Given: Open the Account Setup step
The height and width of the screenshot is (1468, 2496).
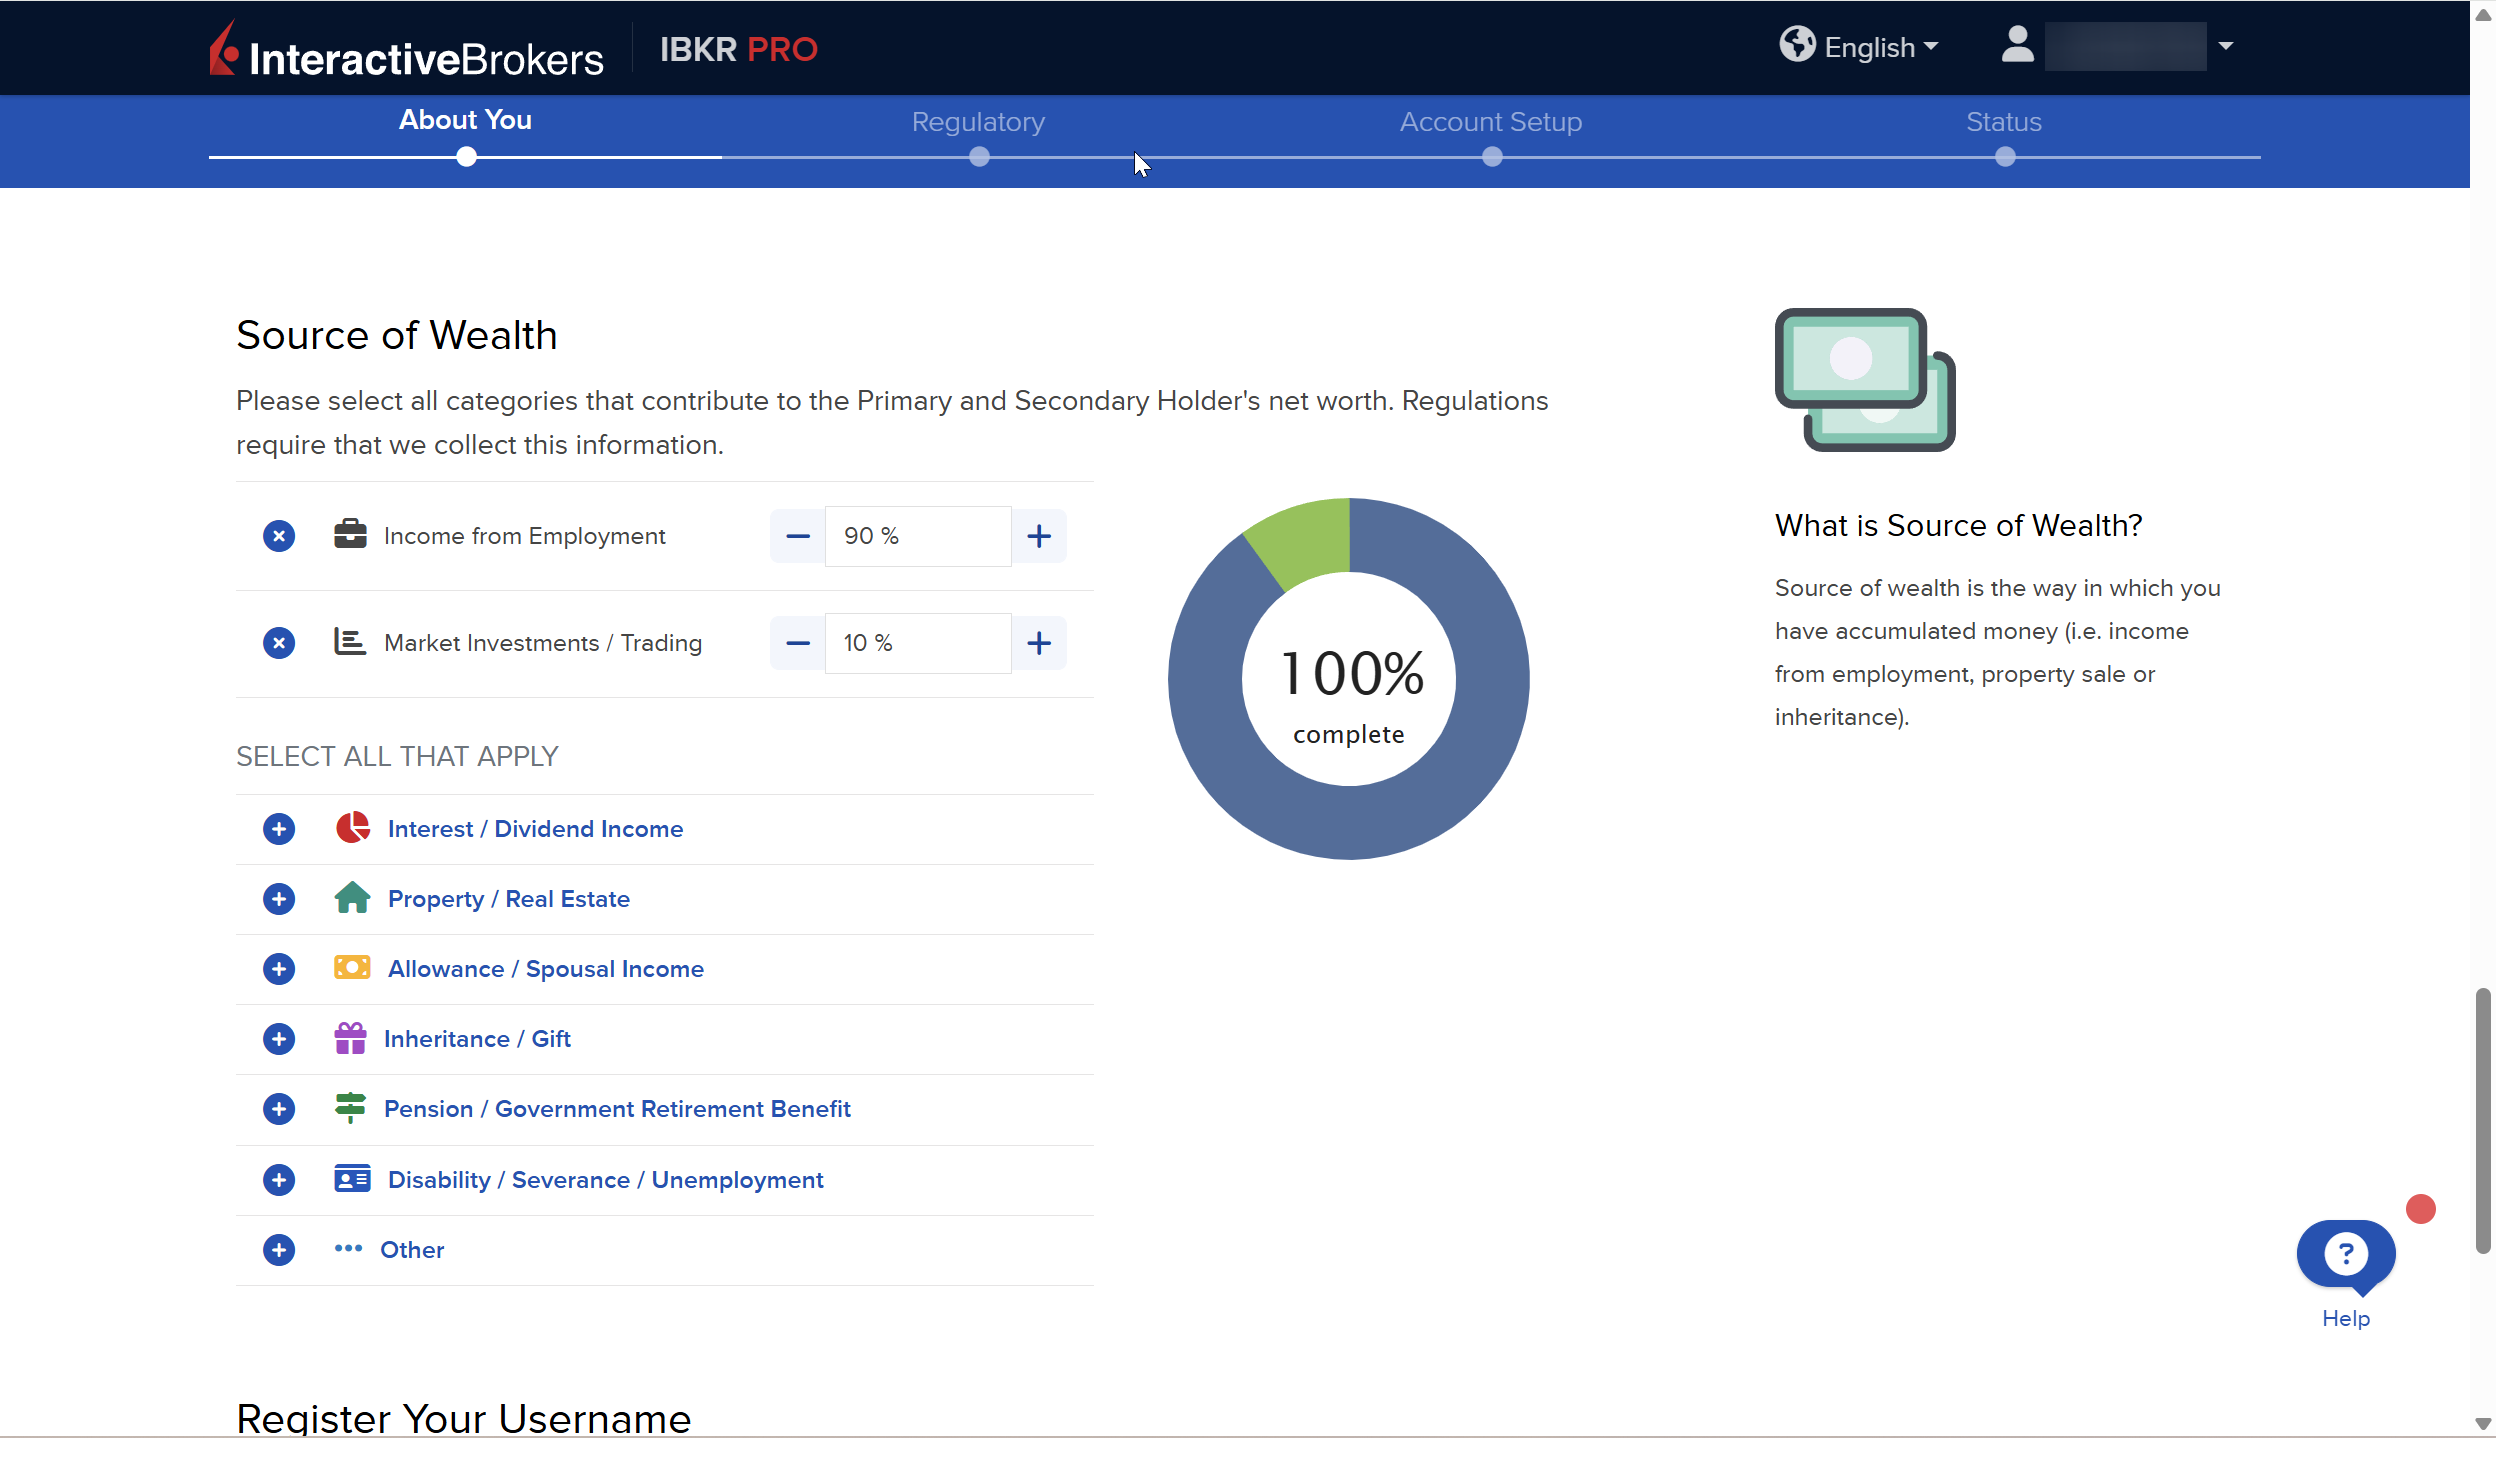Looking at the screenshot, I should (x=1490, y=122).
